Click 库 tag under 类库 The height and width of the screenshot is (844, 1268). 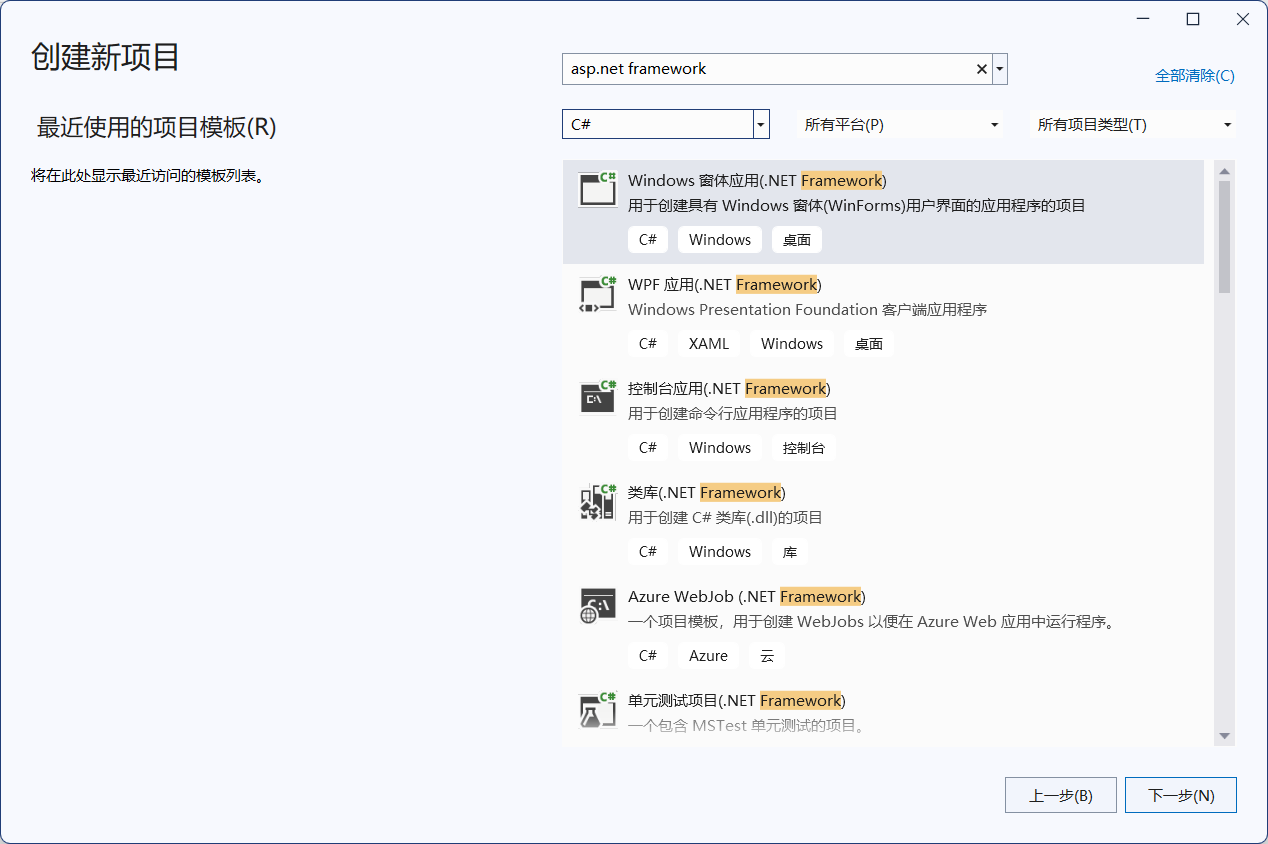click(x=790, y=552)
